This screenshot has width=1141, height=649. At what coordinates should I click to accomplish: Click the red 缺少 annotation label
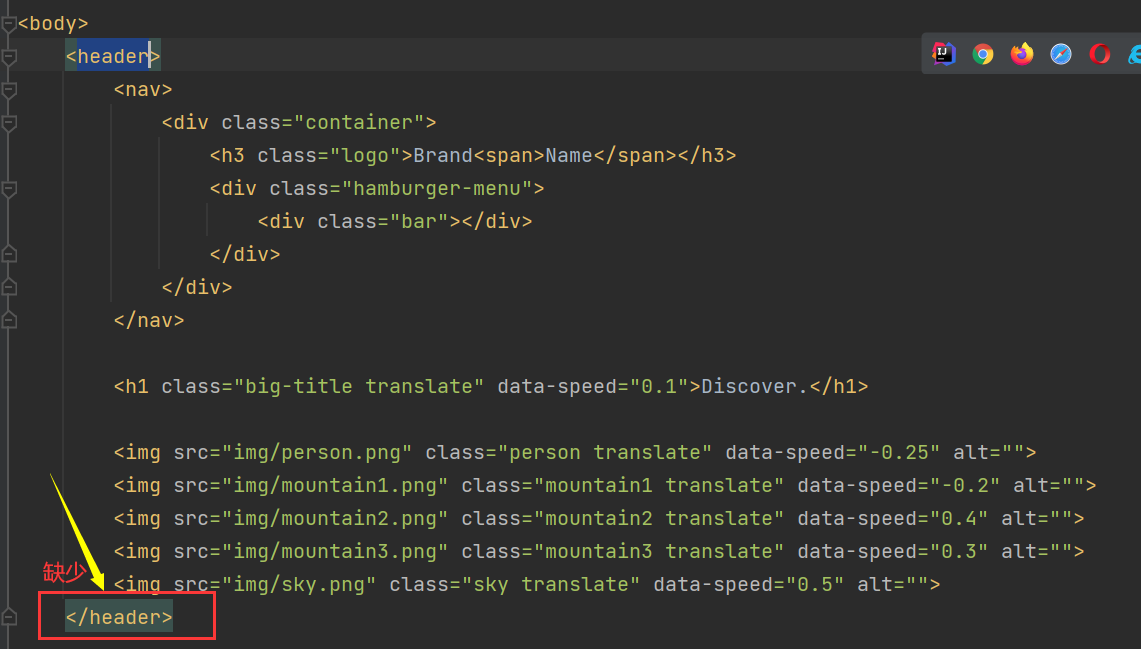point(64,573)
